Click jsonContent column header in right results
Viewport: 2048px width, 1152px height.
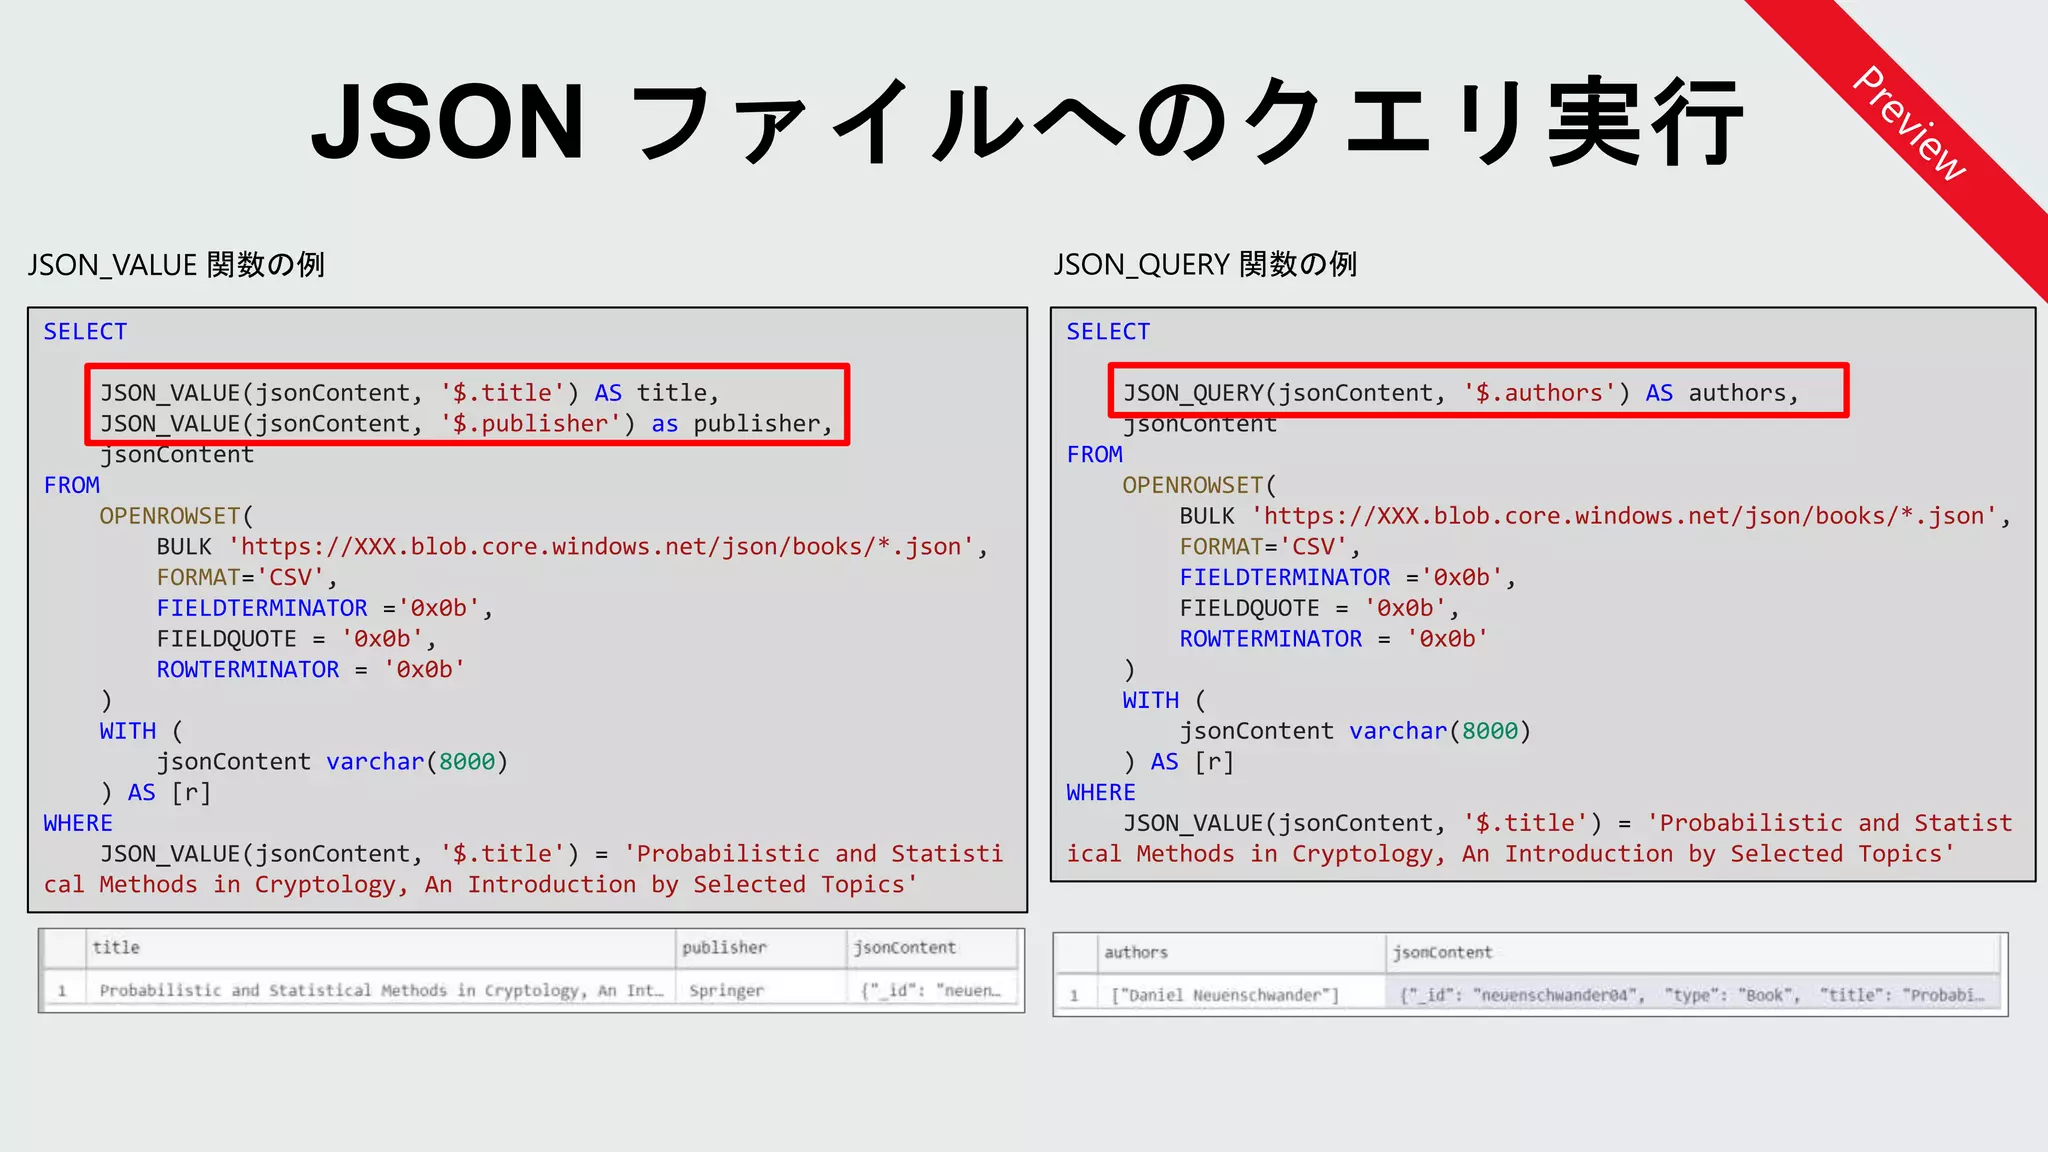1693,953
